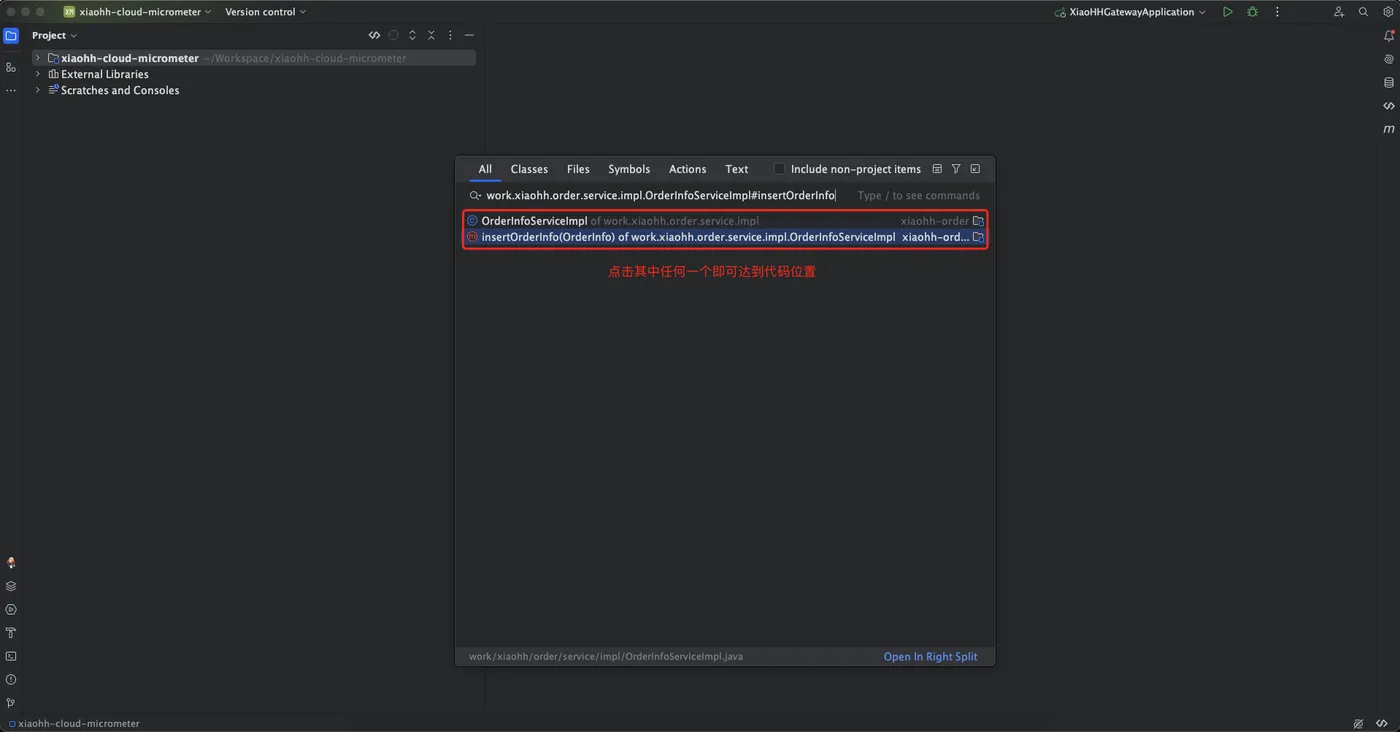Enable Include non-project items checkbox
The width and height of the screenshot is (1400, 732).
tap(779, 169)
